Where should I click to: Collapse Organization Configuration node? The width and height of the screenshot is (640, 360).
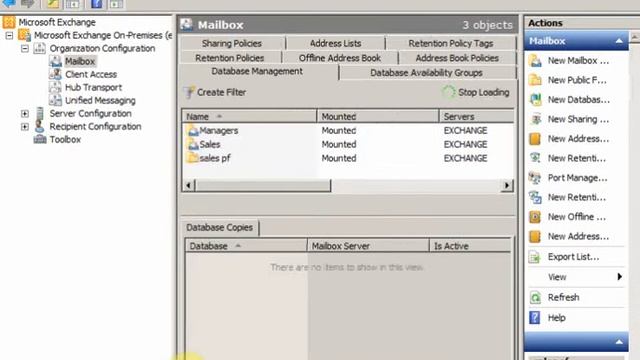tap(25, 49)
